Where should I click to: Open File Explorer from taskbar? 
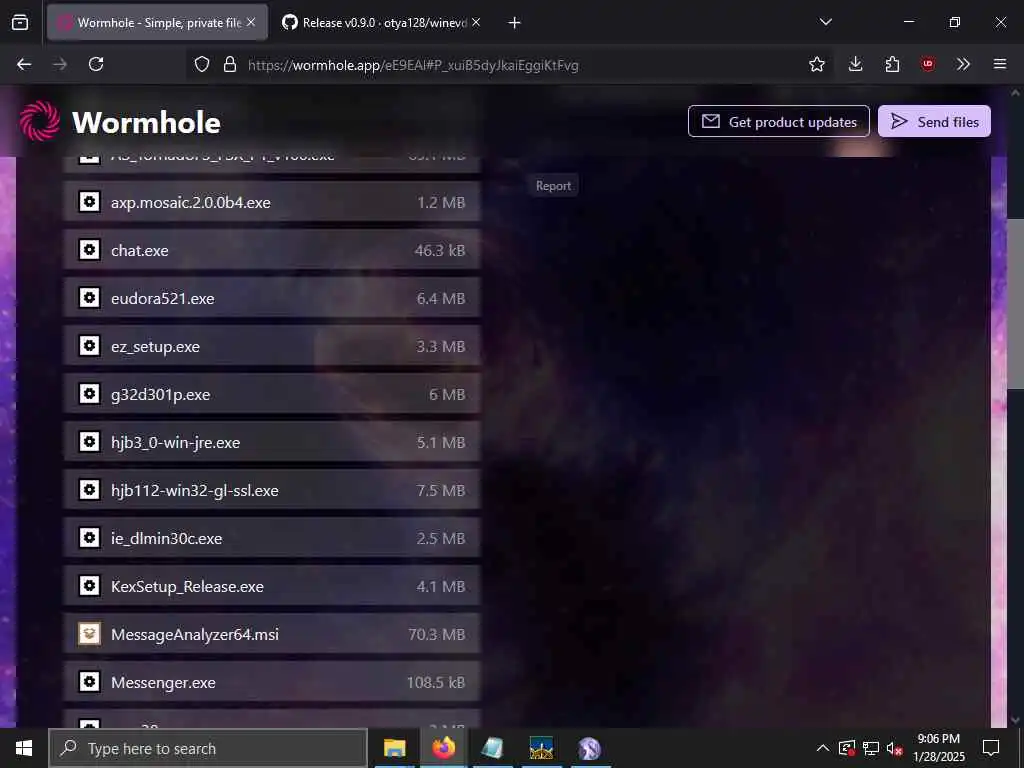pos(394,748)
